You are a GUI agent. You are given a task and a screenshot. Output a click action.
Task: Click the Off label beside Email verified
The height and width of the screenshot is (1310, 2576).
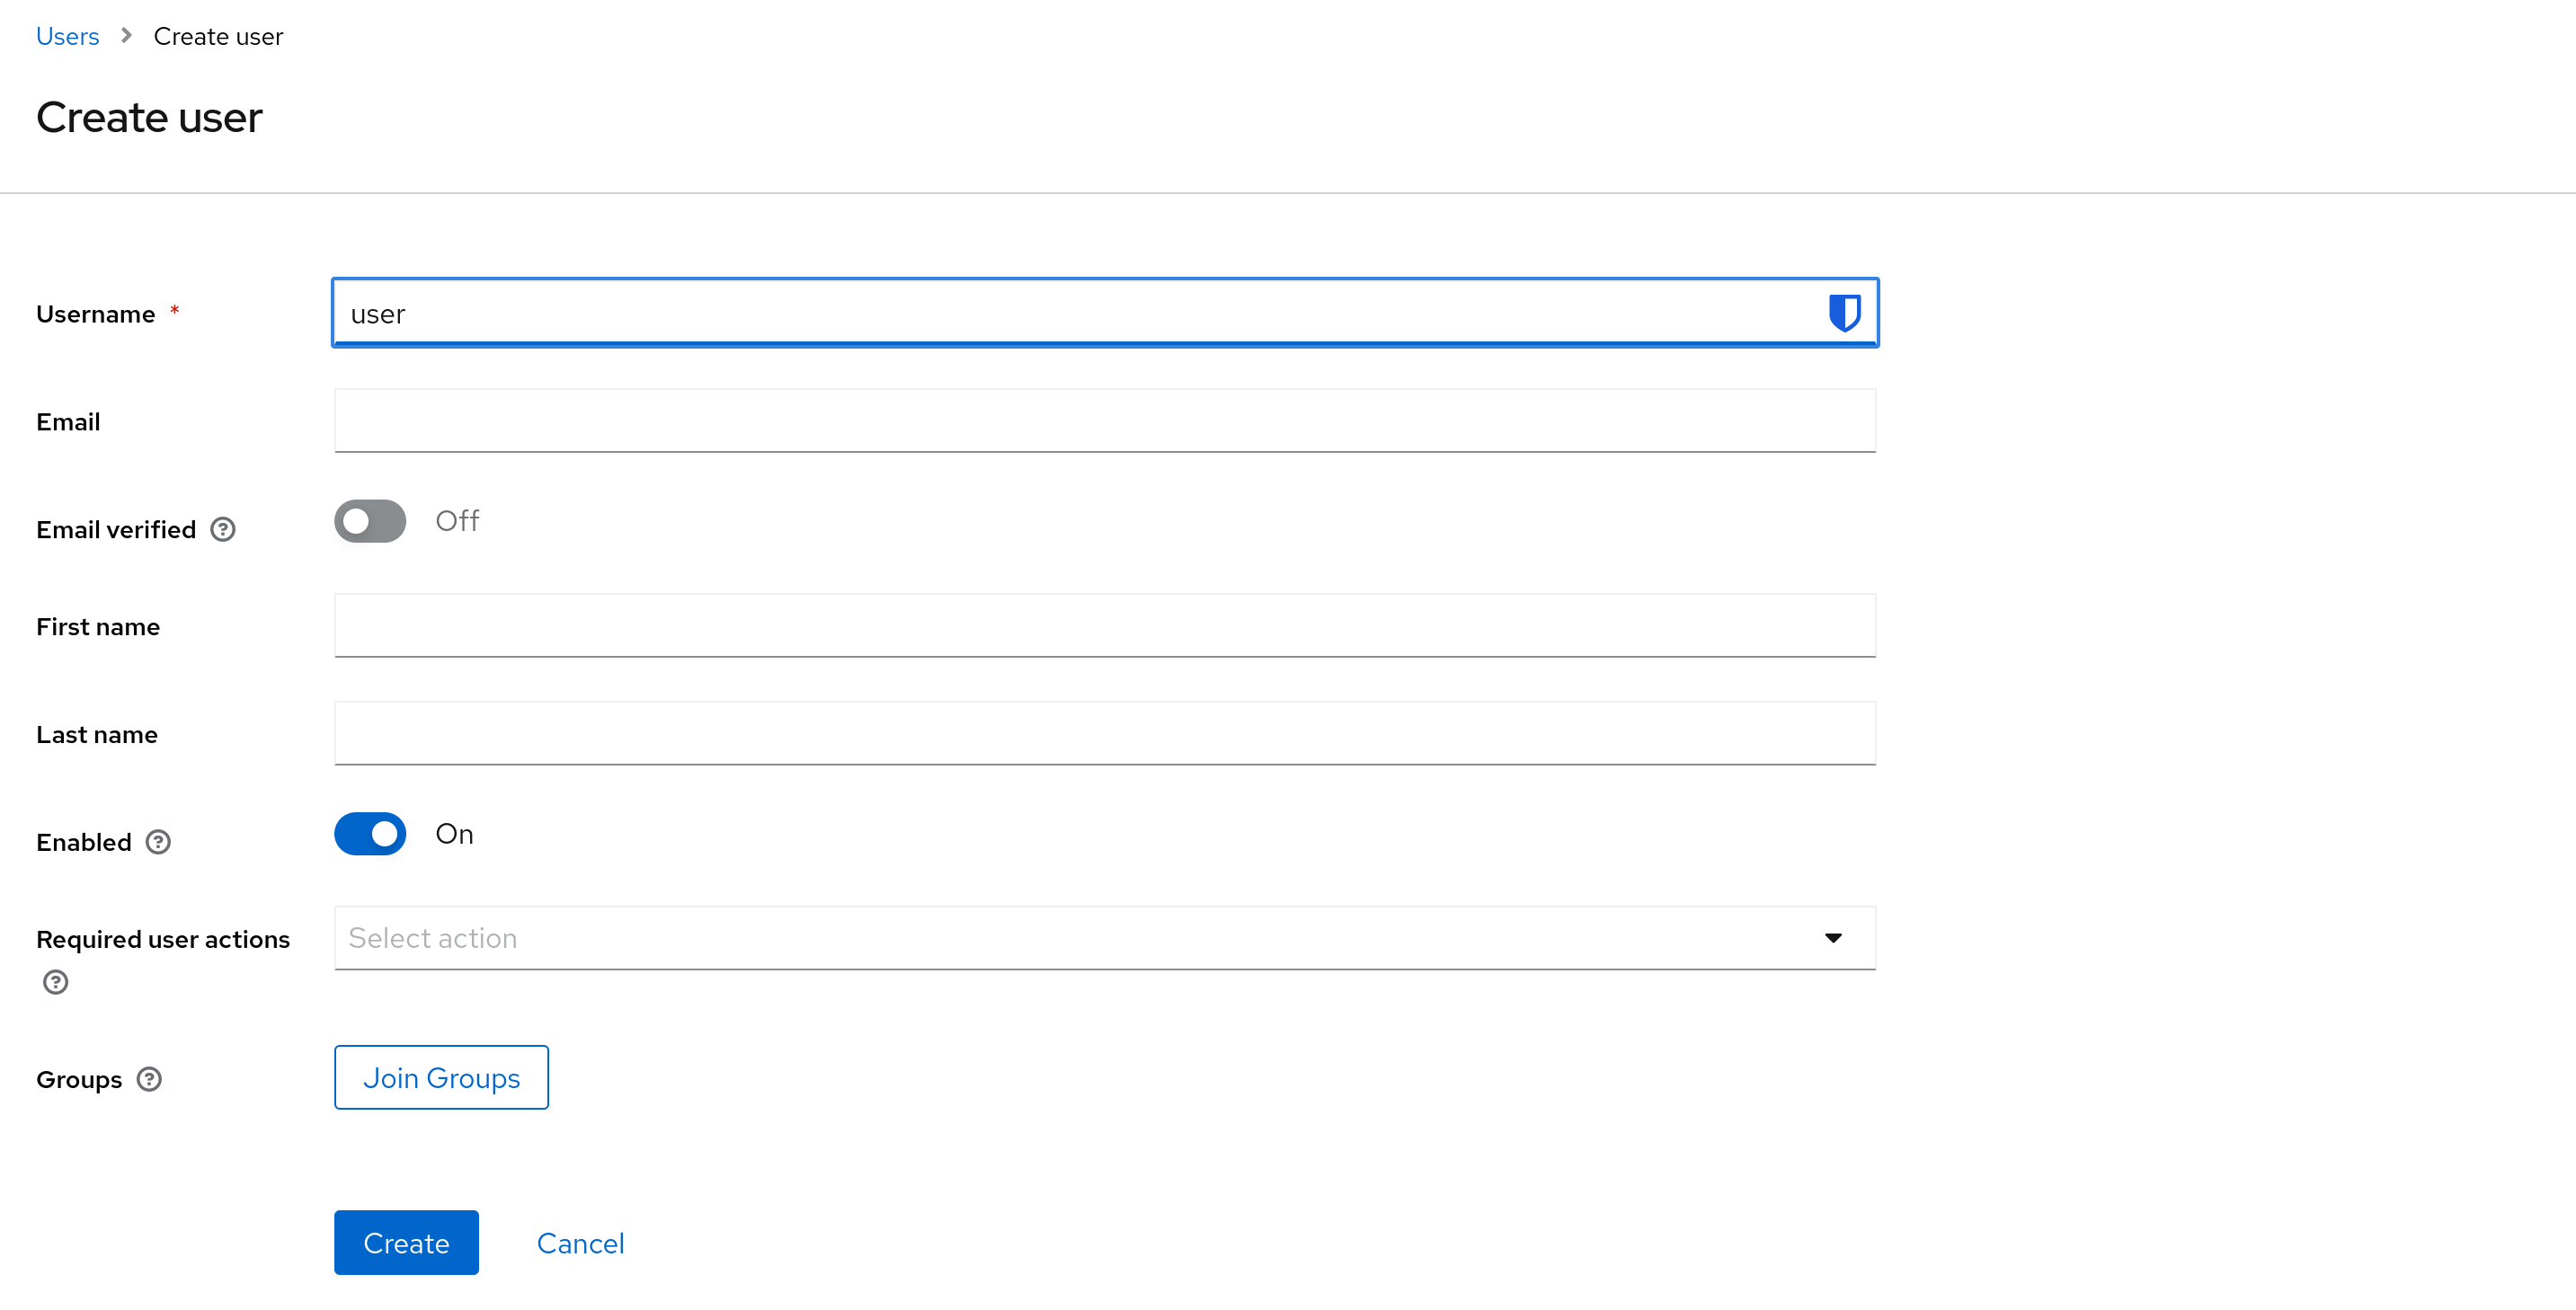457,521
